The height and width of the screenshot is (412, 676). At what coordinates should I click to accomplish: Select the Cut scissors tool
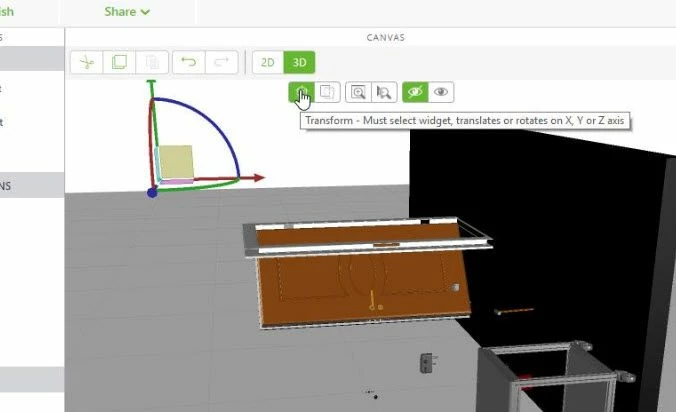[87, 62]
